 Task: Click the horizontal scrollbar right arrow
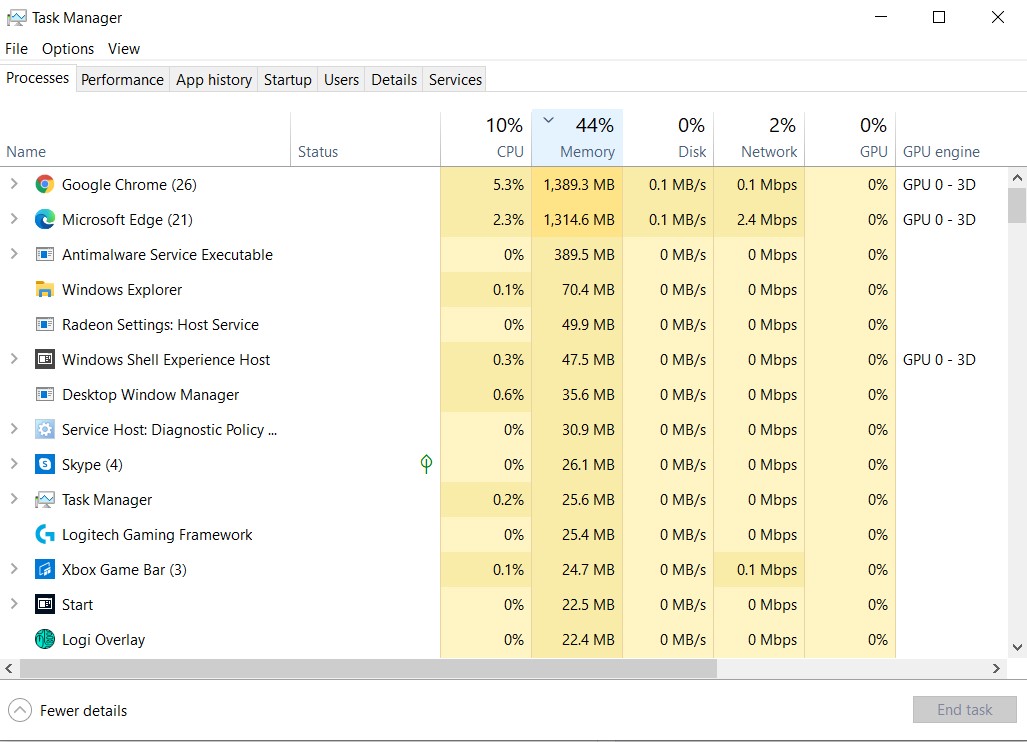tap(996, 668)
